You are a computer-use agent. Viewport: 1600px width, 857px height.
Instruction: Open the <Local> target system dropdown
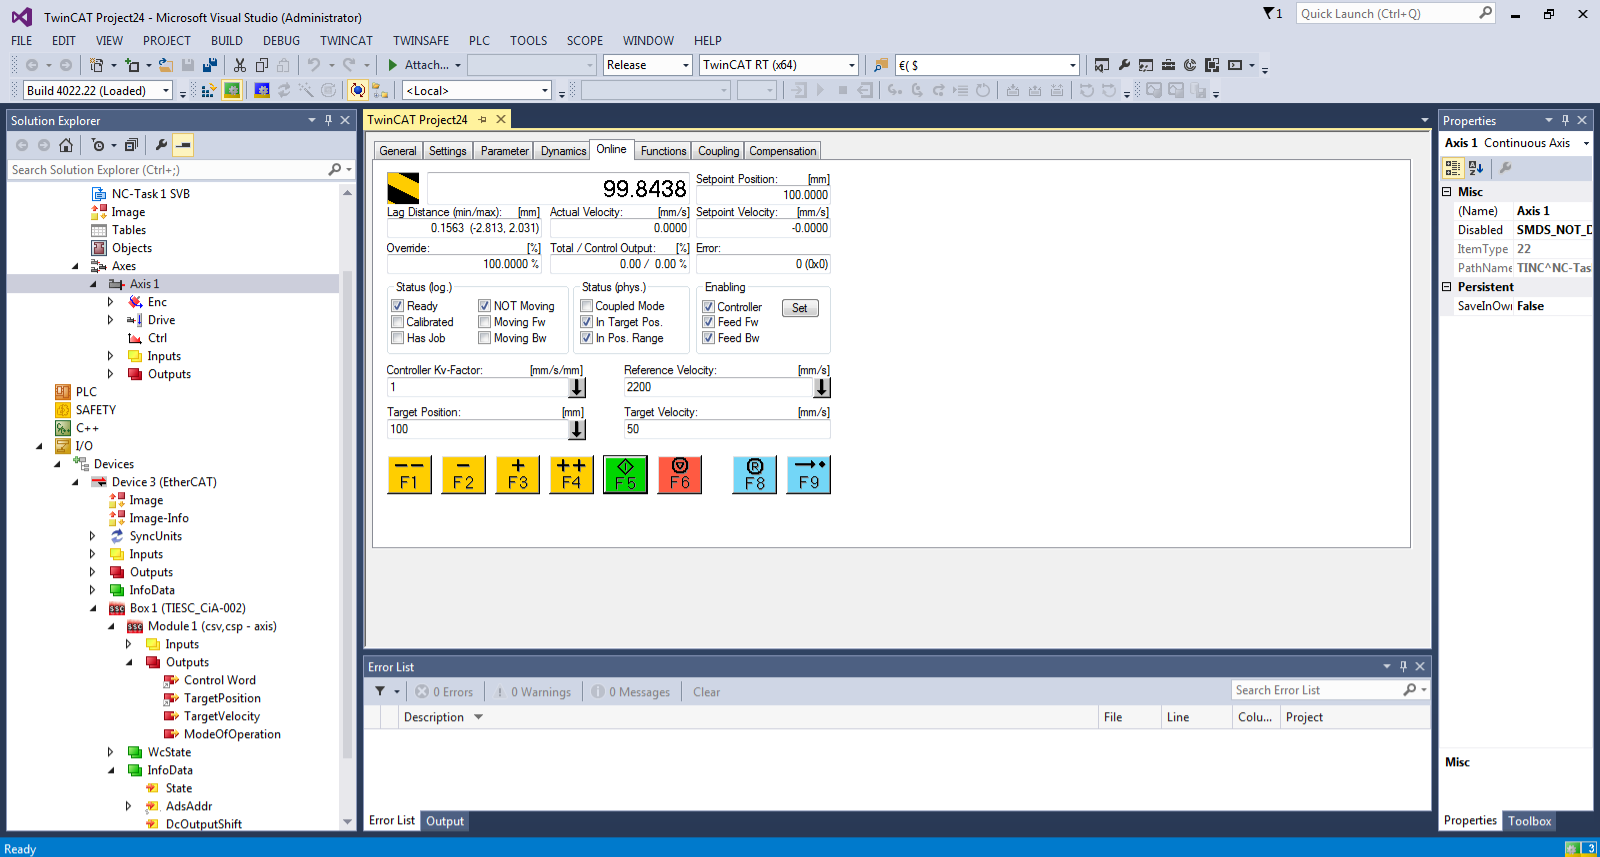477,91
